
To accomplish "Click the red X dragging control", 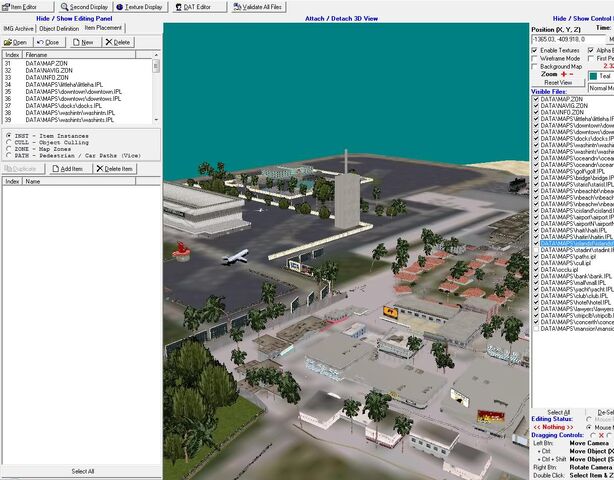I will pyautogui.click(x=601, y=435).
